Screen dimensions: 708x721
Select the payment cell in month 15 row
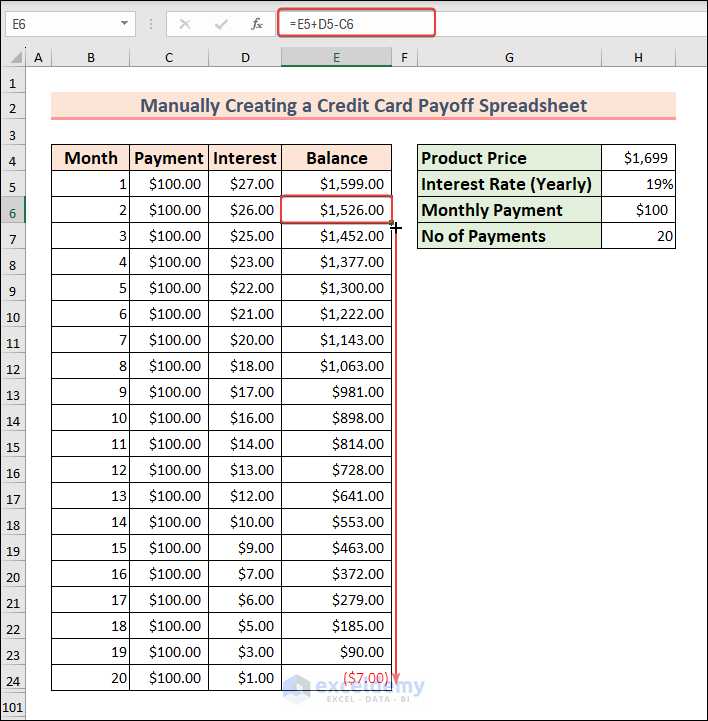[x=169, y=548]
